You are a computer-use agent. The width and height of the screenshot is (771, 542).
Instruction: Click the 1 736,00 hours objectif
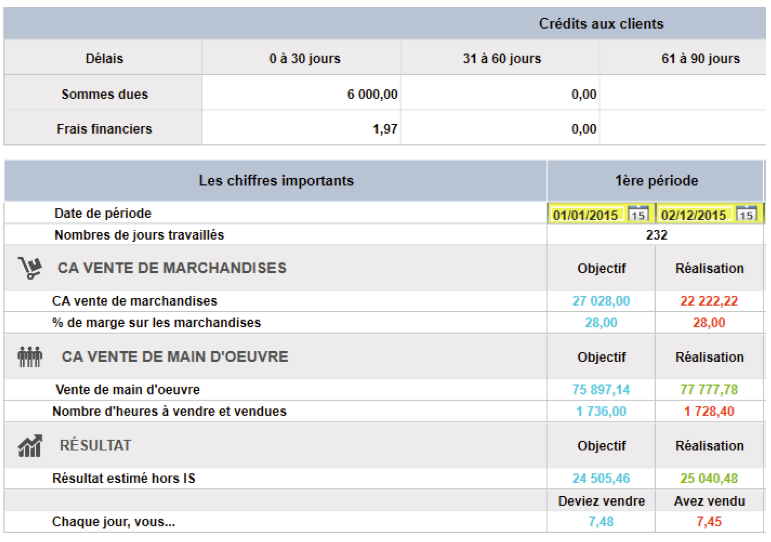click(x=601, y=411)
